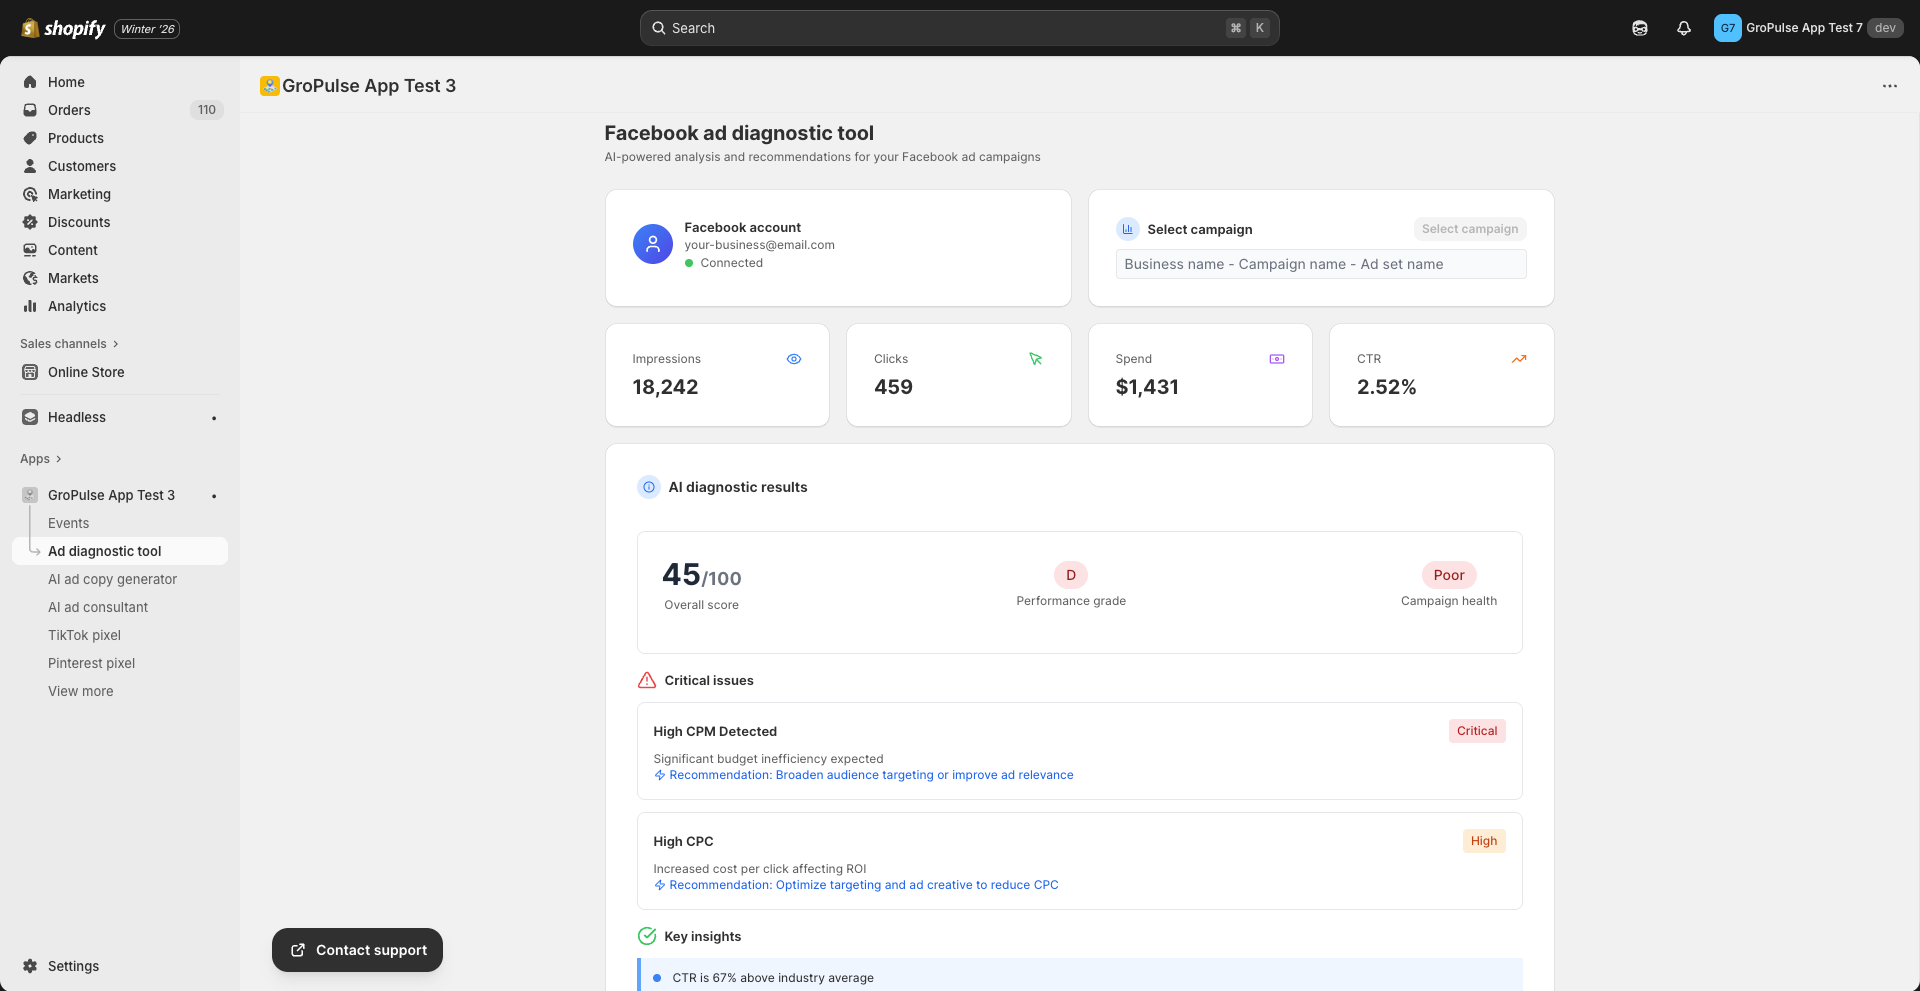Click the CTR trend arrow icon
This screenshot has height=991, width=1920.
1519,358
